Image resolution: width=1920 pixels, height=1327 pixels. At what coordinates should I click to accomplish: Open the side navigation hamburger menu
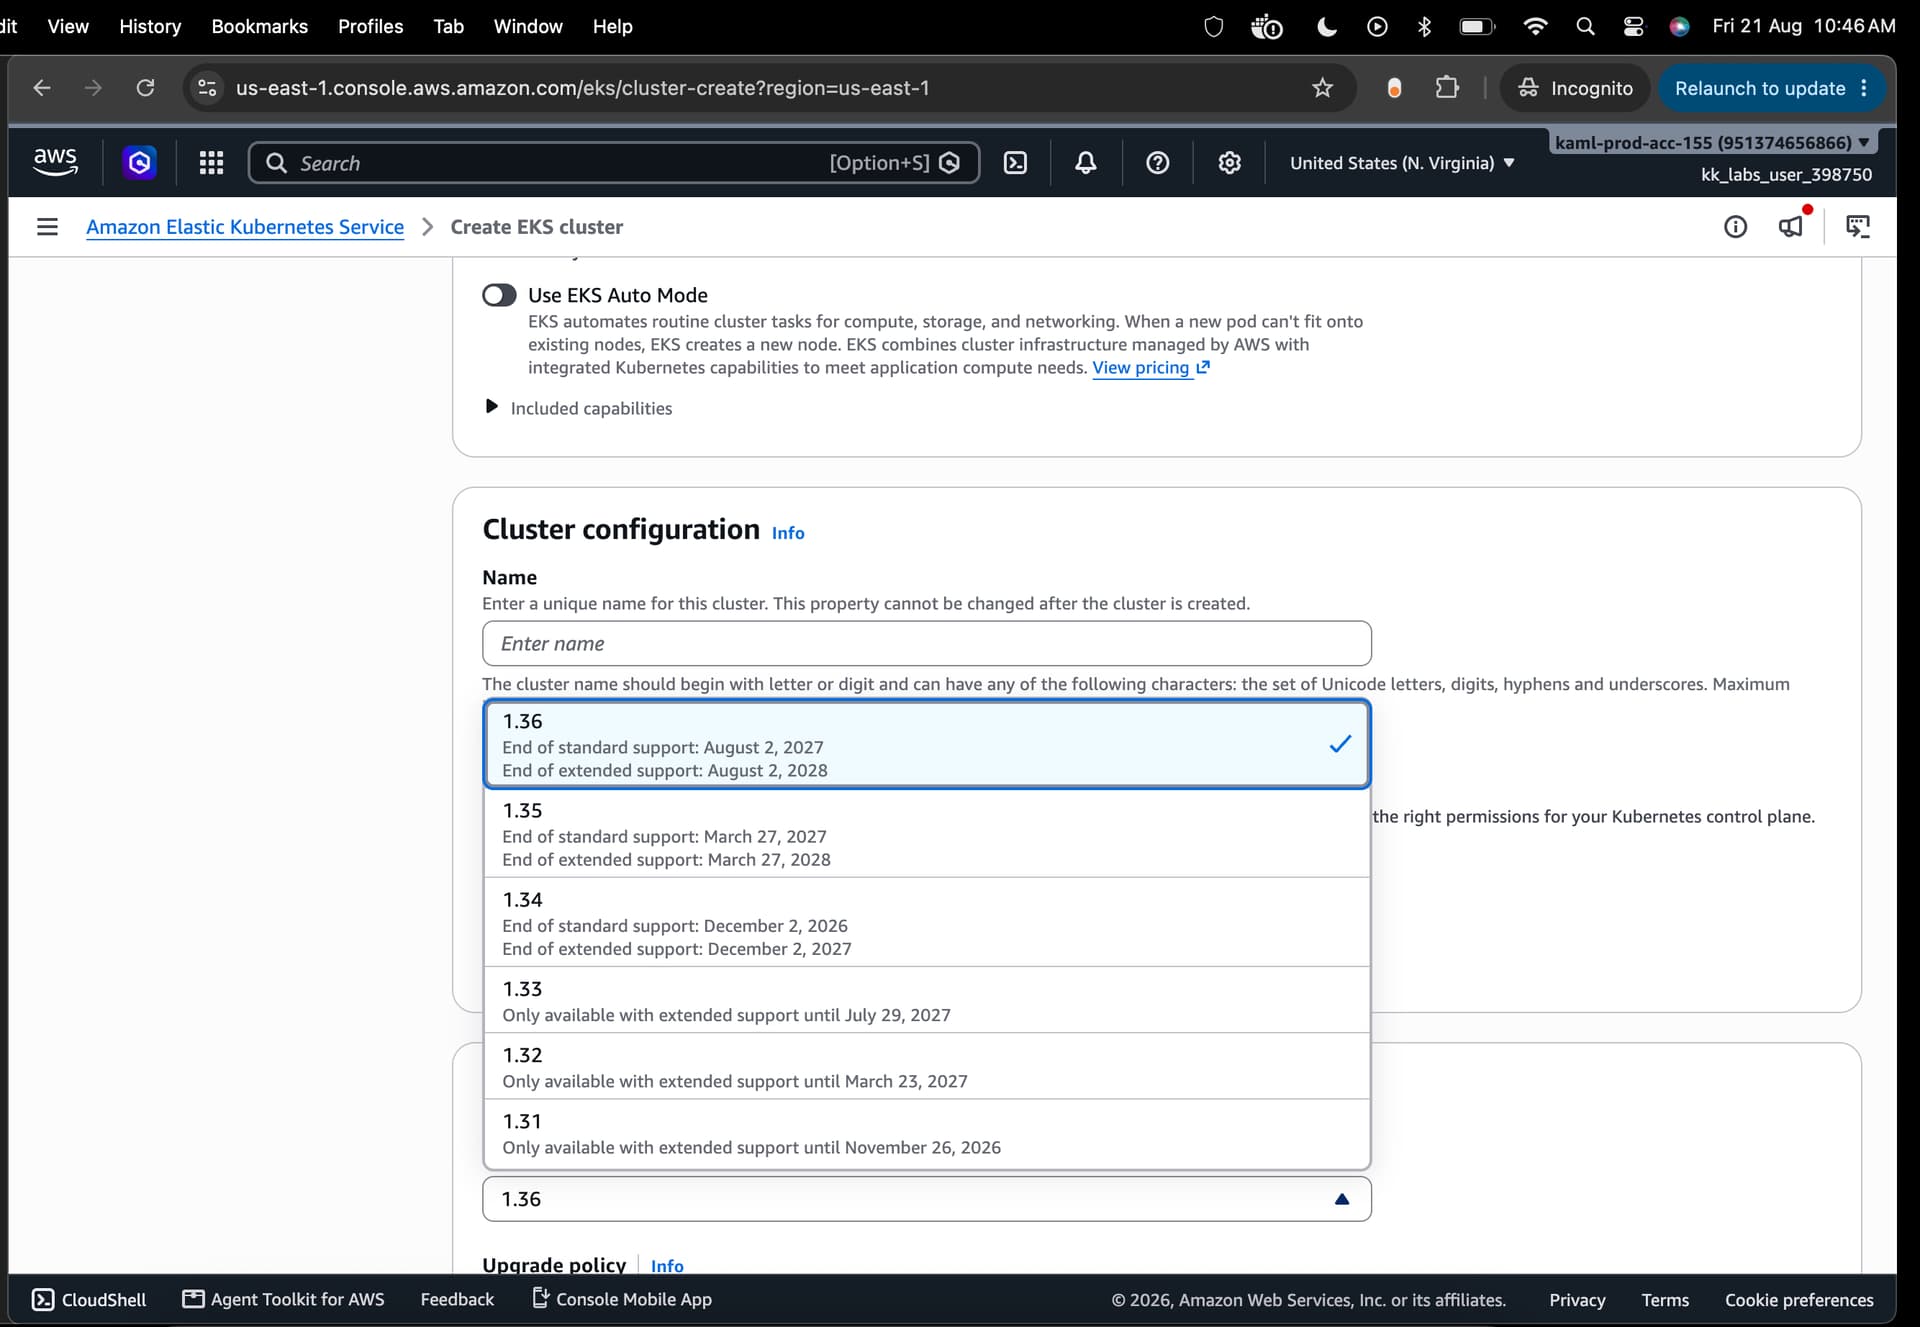point(47,227)
